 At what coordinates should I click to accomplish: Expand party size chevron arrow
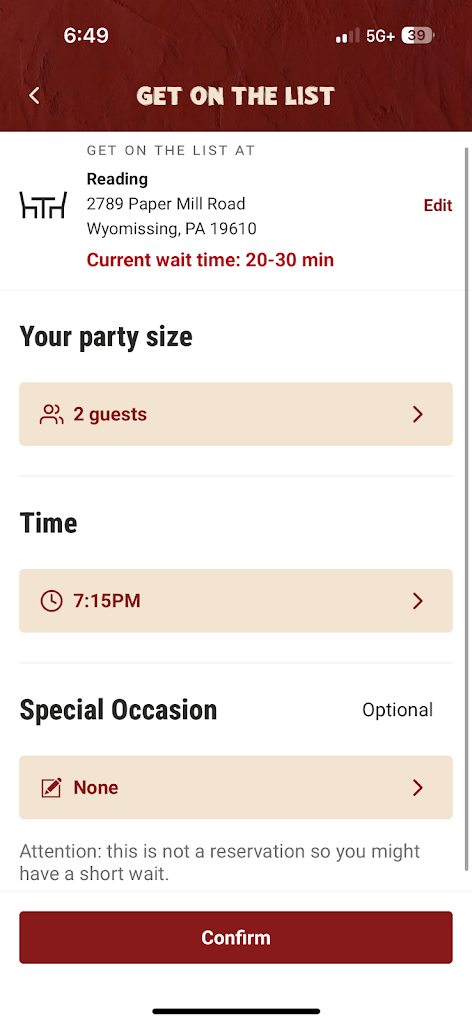pos(418,414)
